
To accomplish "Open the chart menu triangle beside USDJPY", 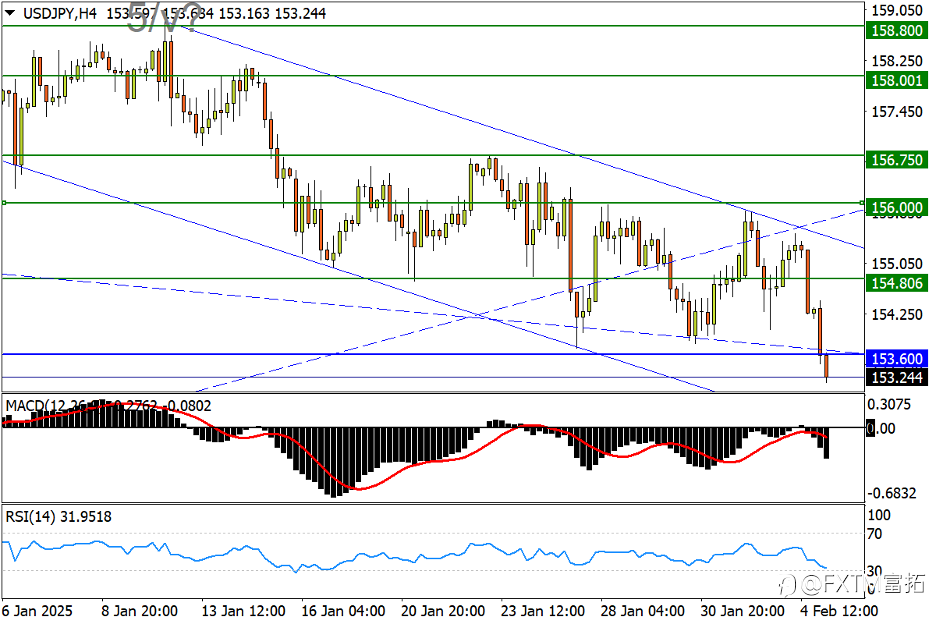I will (10, 13).
